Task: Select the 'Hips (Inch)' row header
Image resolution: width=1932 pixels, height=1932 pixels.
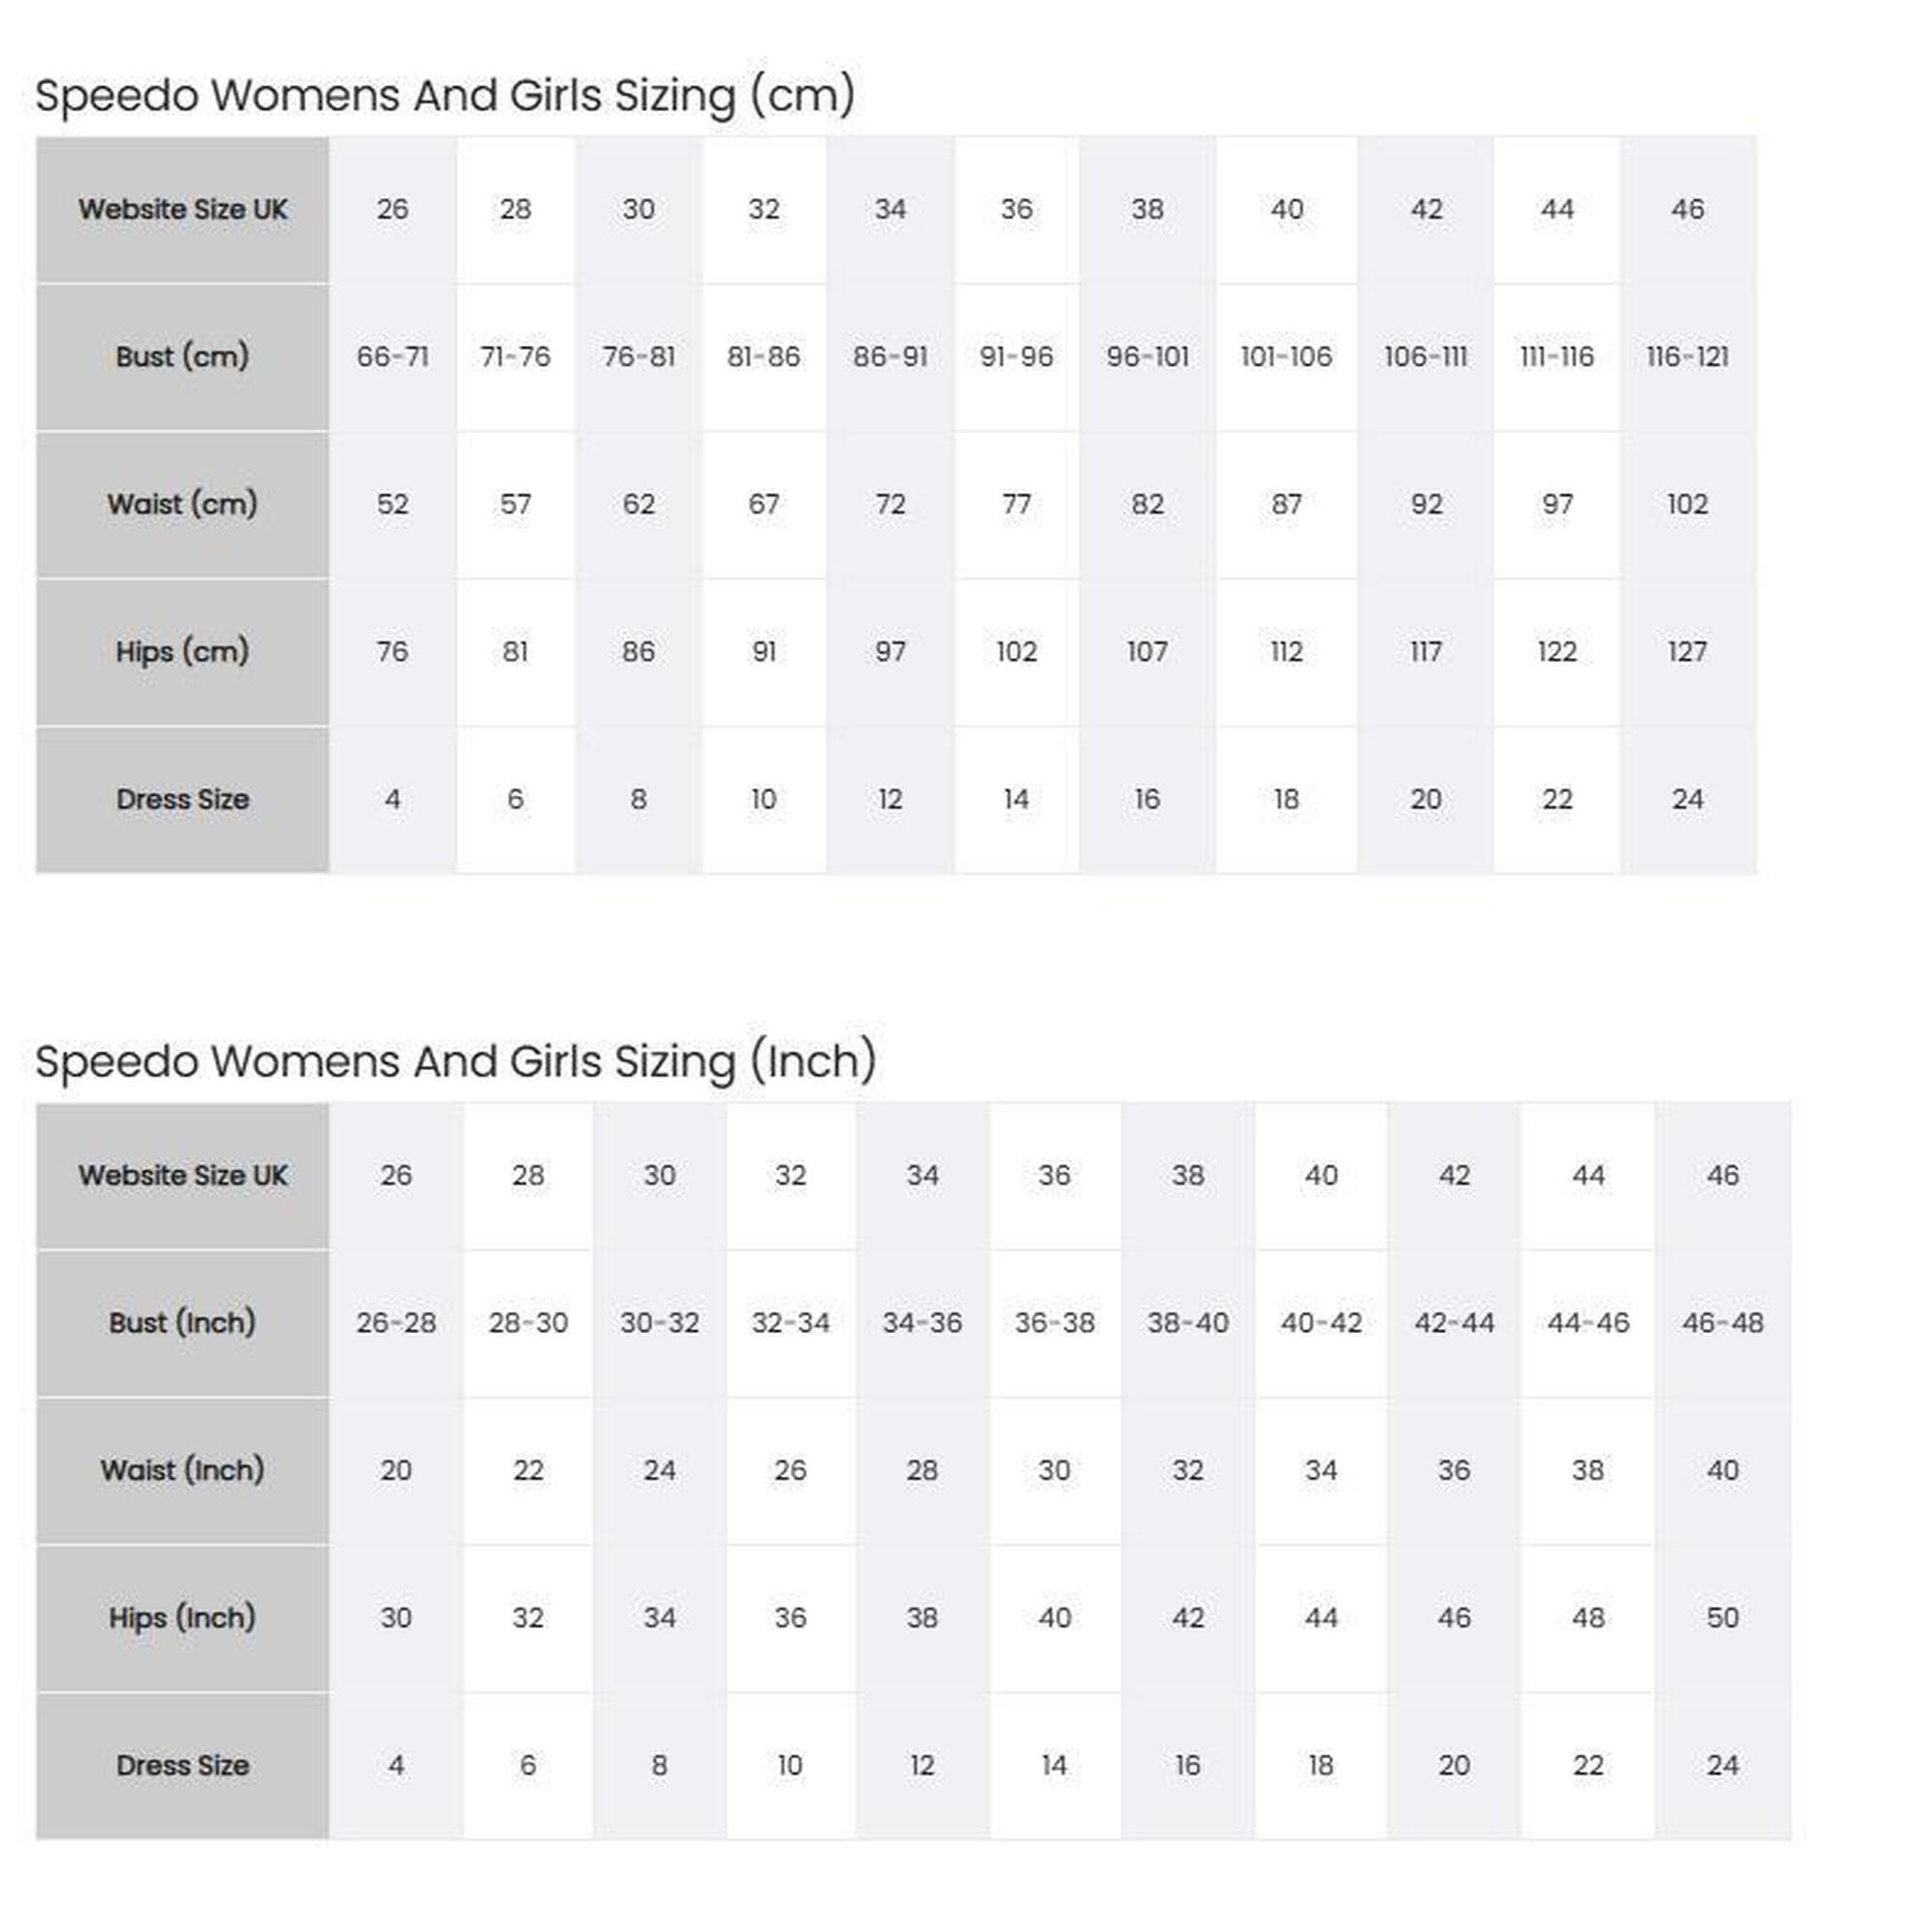Action: coord(182,1618)
